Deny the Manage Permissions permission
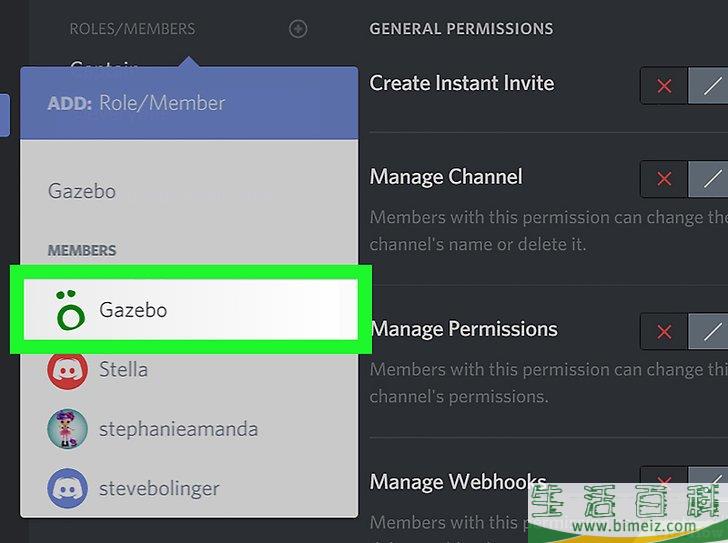 tap(664, 331)
